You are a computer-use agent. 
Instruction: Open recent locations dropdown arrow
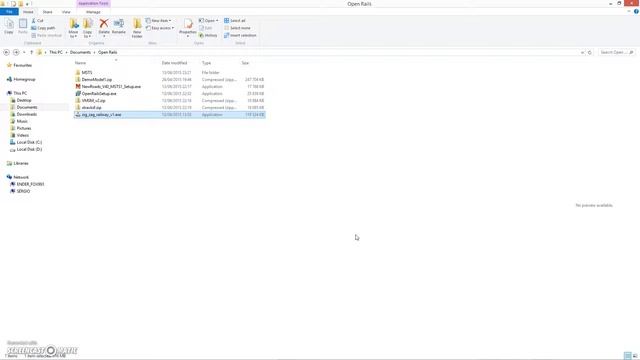(x=24, y=52)
